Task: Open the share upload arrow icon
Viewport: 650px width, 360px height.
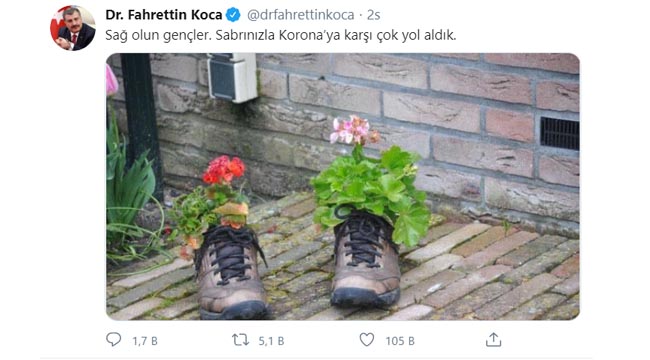Action: [x=493, y=340]
